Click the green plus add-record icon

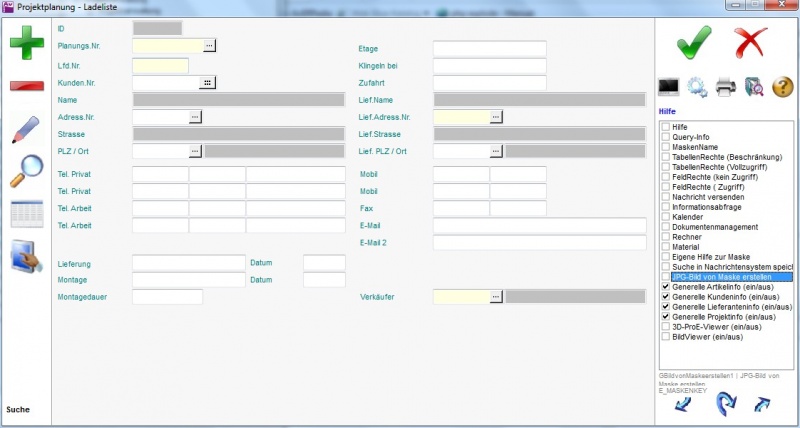(x=27, y=45)
